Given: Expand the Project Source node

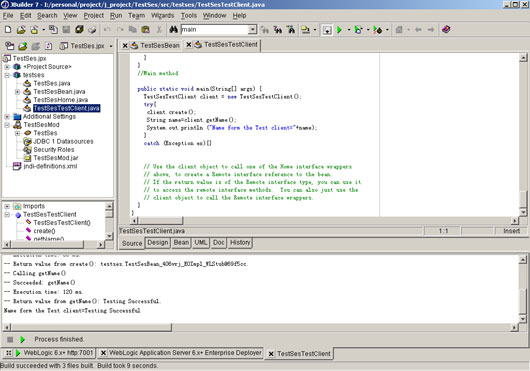Looking at the screenshot, I should [x=7, y=67].
